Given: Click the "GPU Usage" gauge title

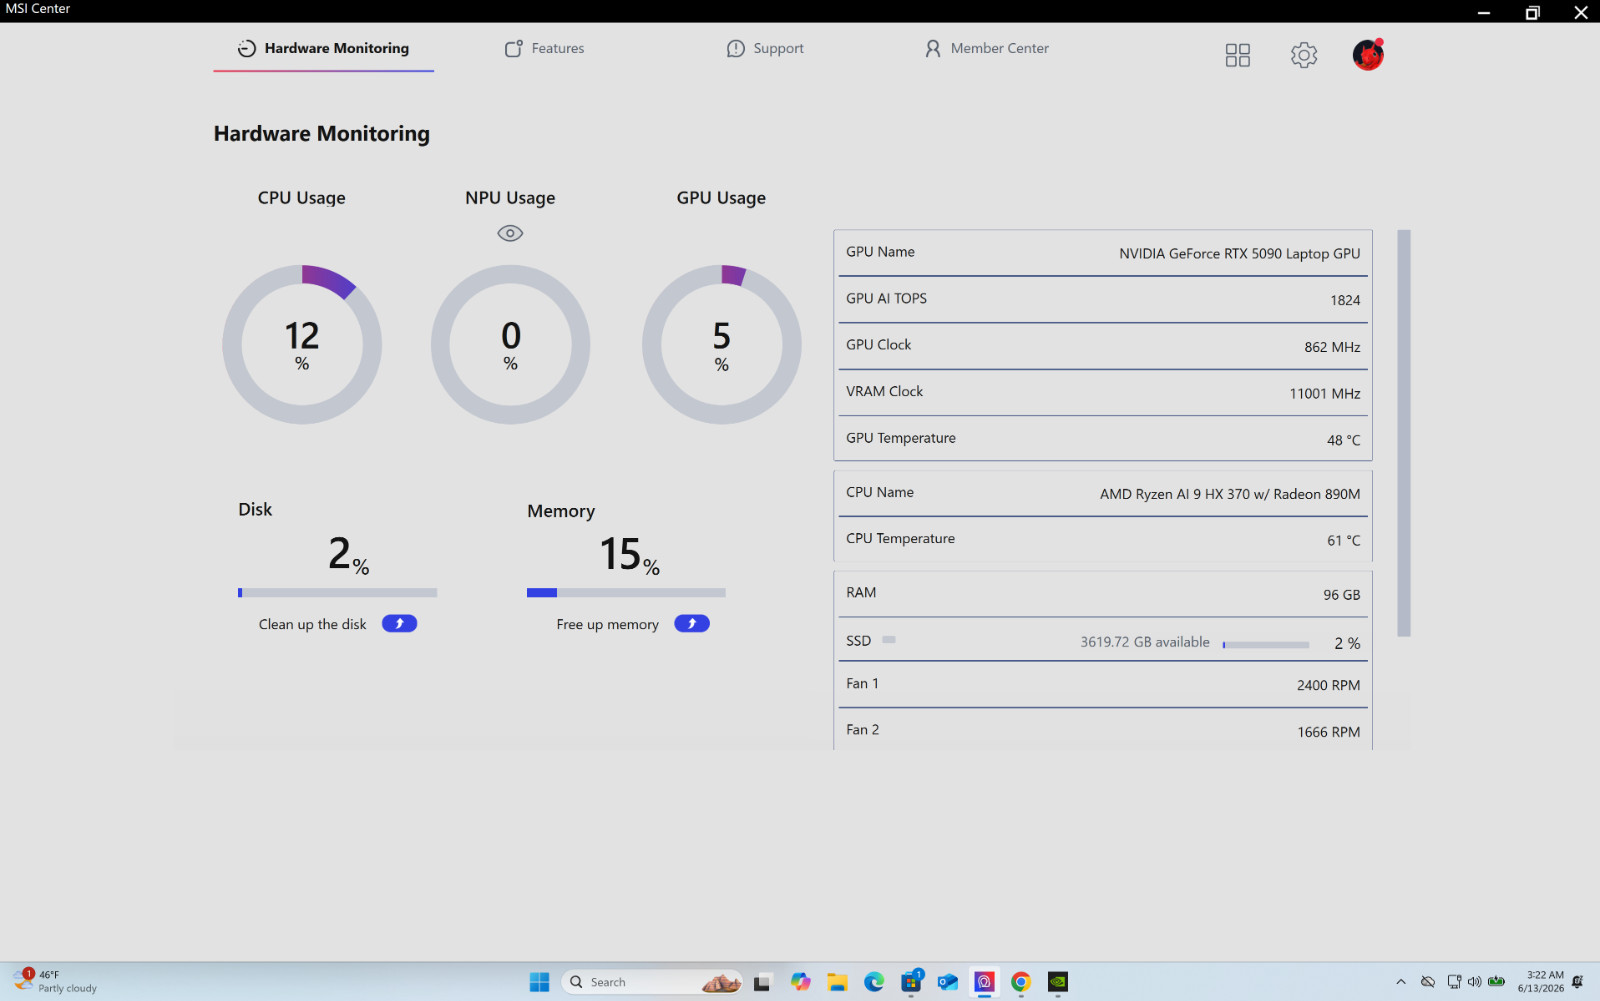Looking at the screenshot, I should click(x=721, y=198).
